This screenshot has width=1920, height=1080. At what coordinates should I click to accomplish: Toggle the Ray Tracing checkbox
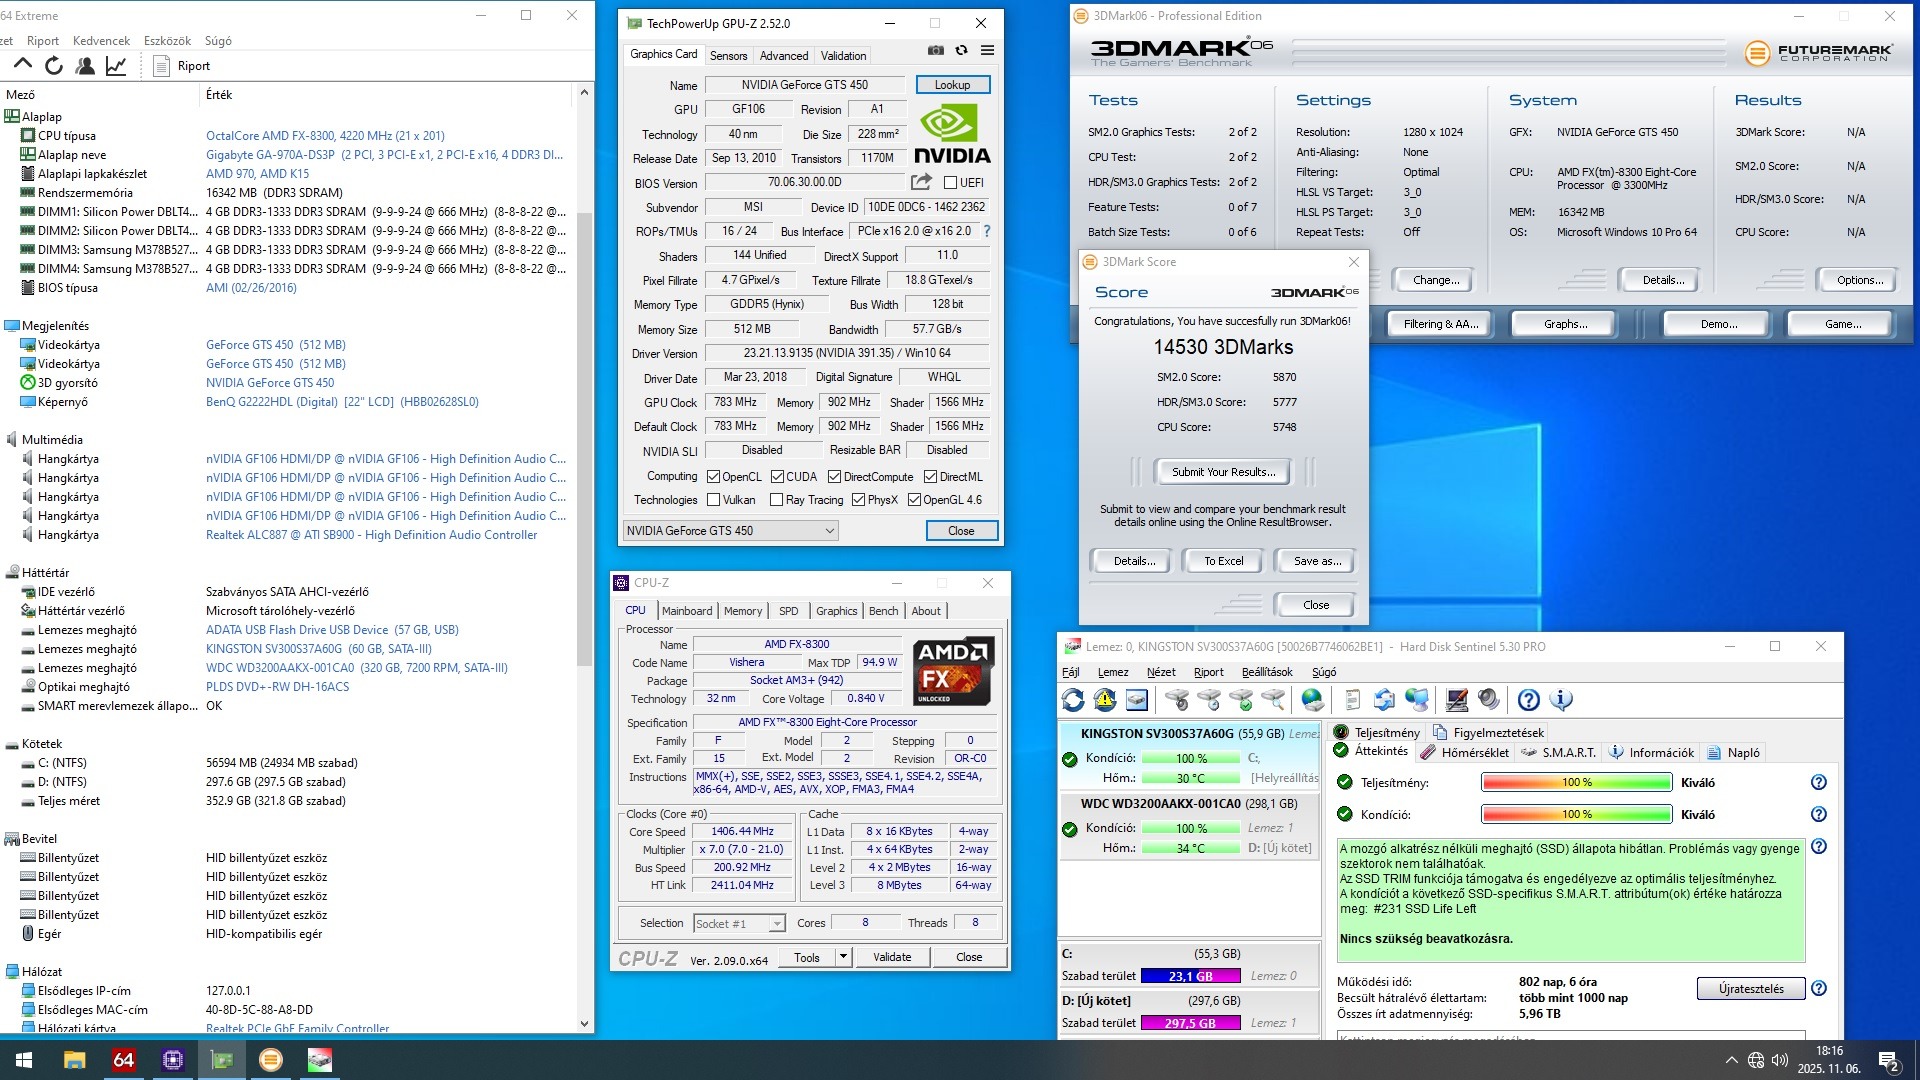(776, 500)
